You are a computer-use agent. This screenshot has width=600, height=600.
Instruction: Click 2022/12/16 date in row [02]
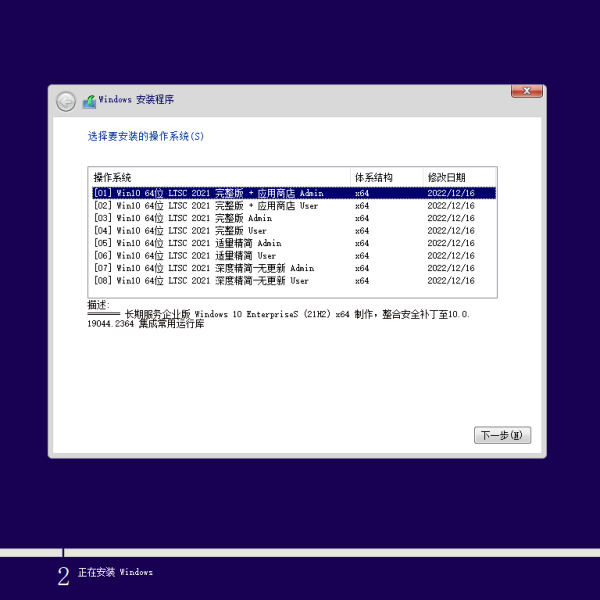[x=451, y=205]
